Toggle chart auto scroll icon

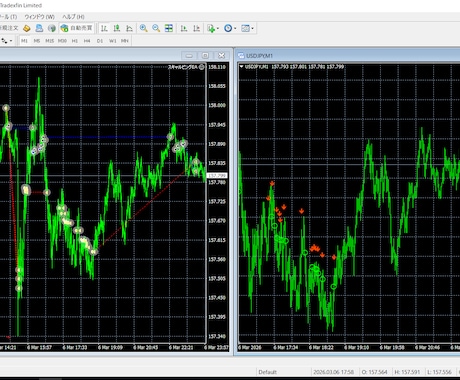[184, 28]
